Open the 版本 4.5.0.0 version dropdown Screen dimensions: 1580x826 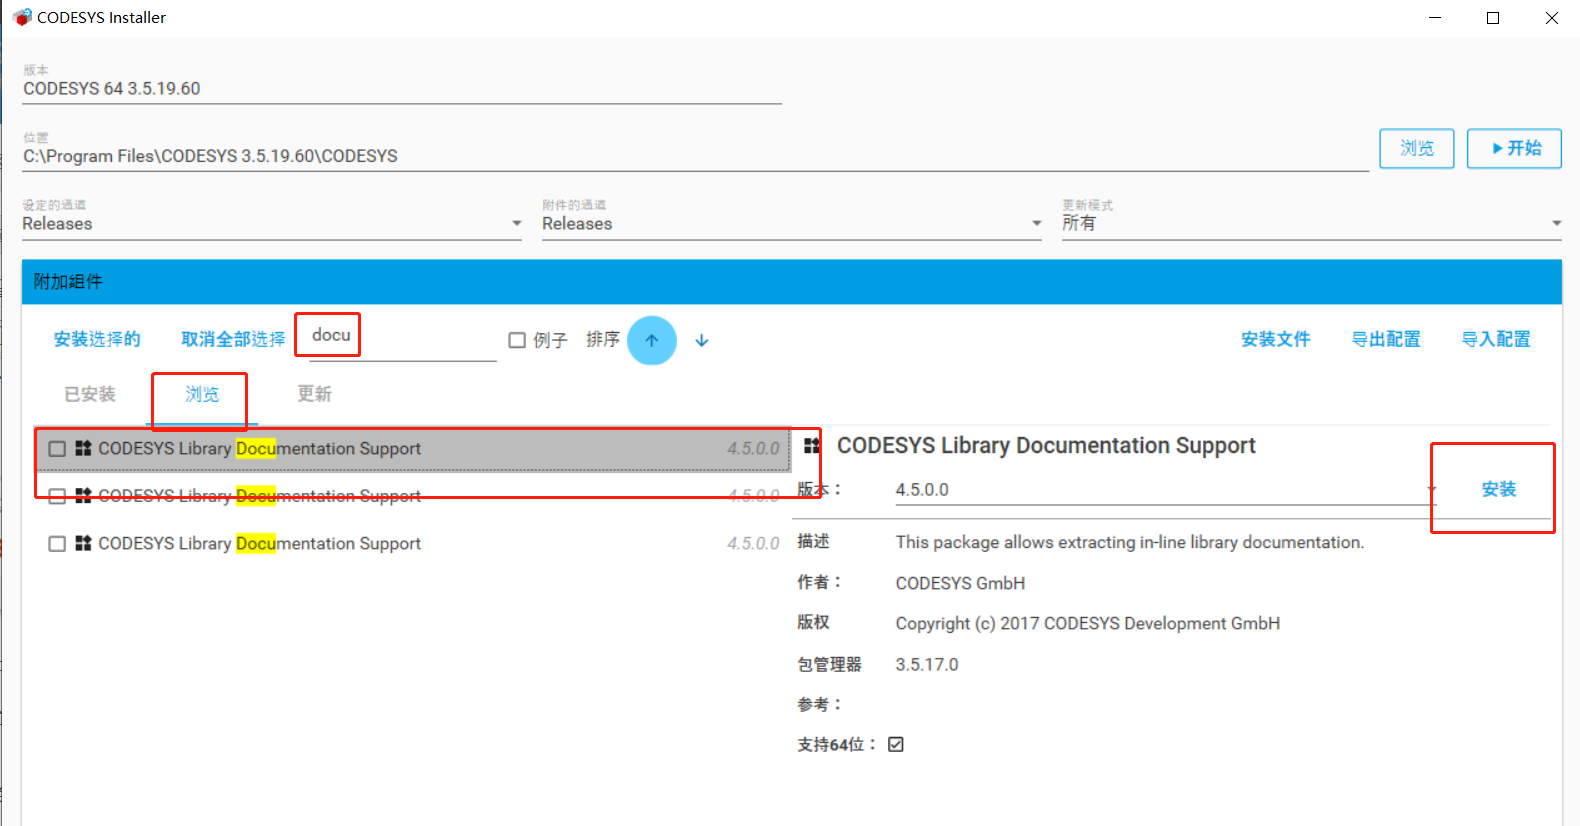click(1165, 490)
